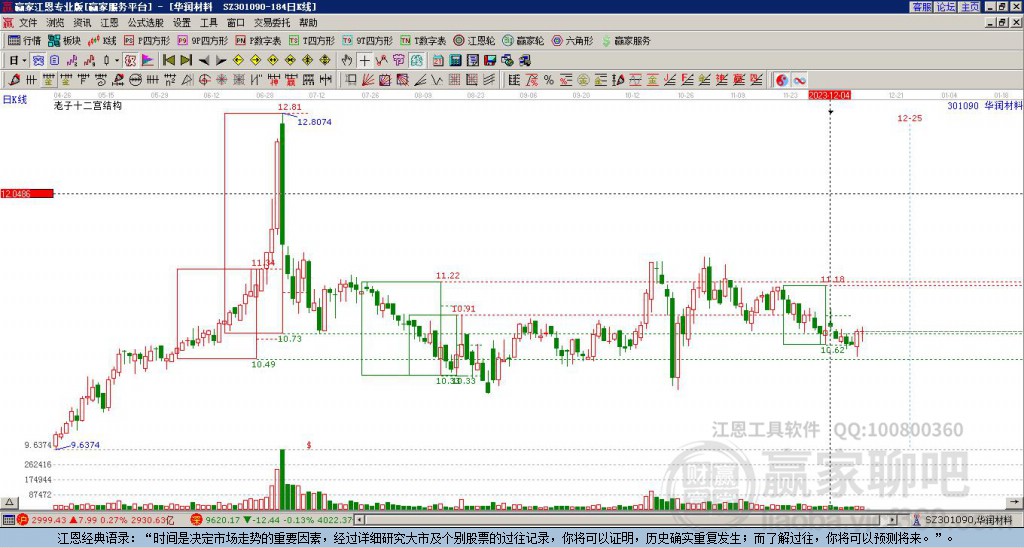Jump to first bar with skip-back icon
1024x548 pixels.
tap(168, 61)
